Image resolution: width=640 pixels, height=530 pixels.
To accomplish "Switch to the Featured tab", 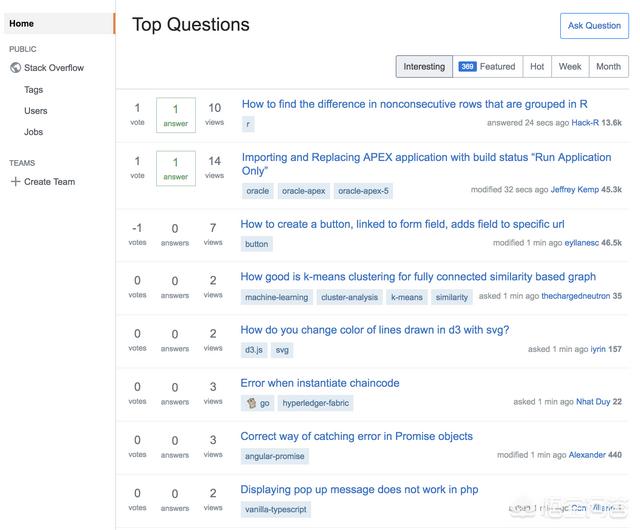I will pos(488,67).
